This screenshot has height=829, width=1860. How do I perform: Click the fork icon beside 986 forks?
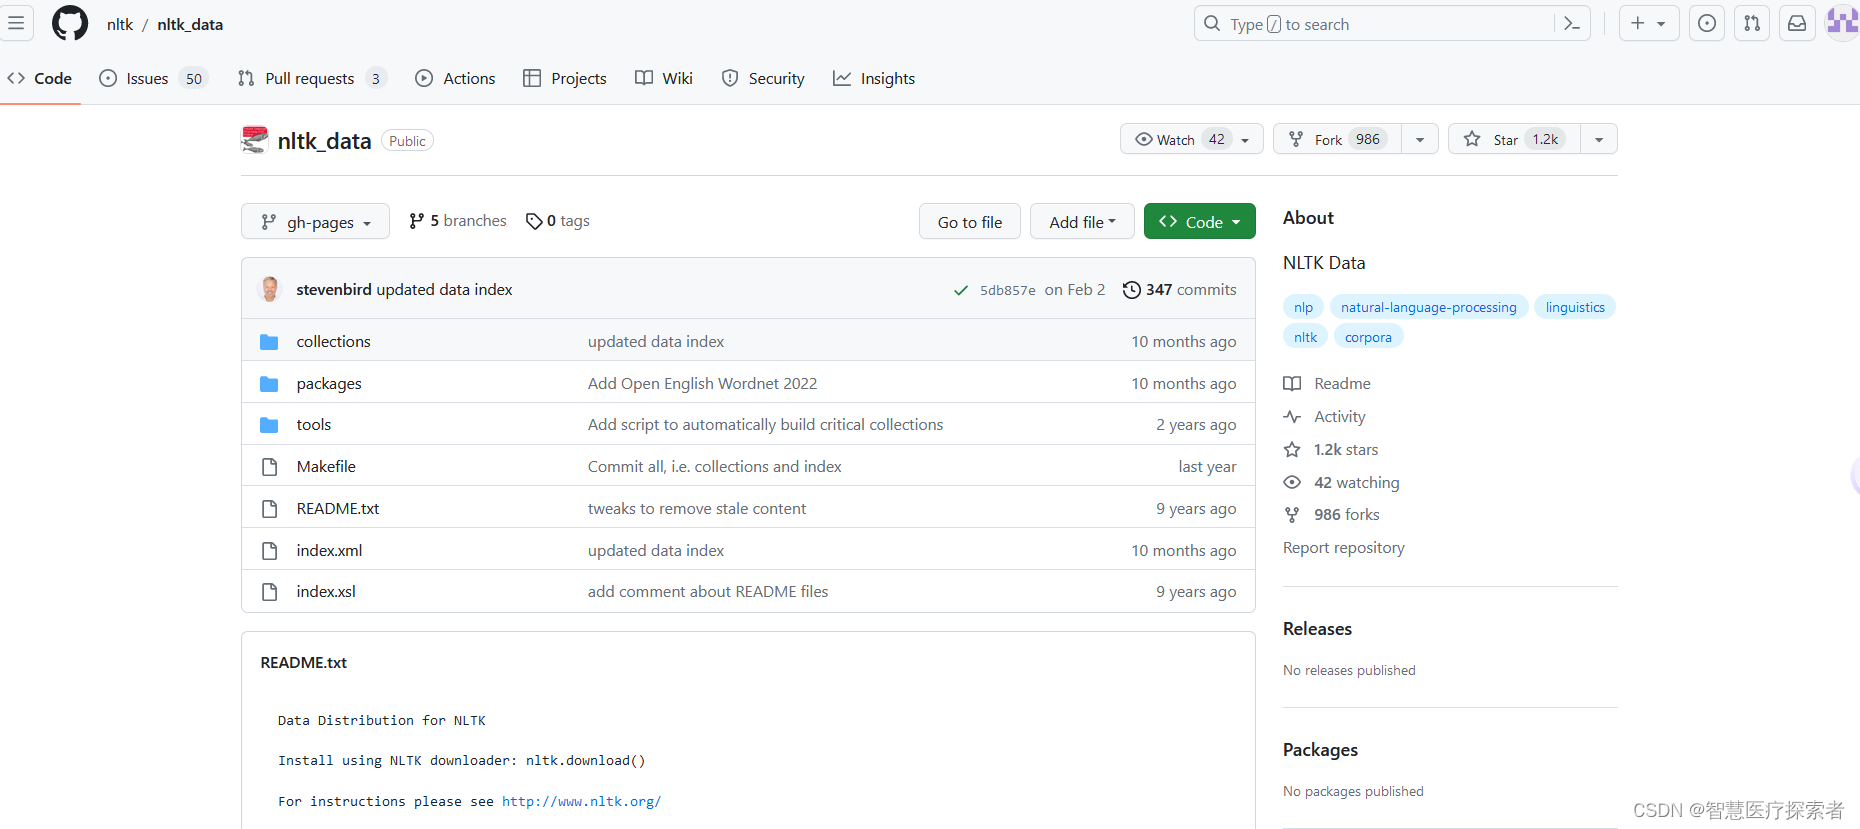pos(1292,515)
